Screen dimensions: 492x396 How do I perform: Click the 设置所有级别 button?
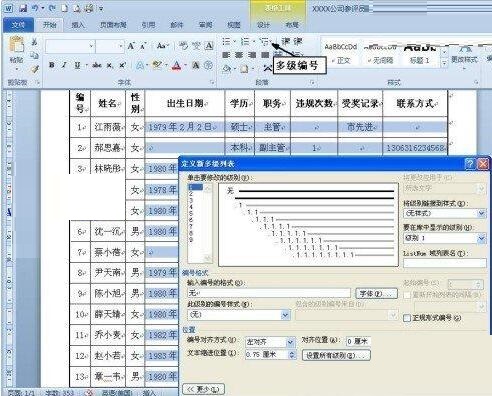point(336,355)
